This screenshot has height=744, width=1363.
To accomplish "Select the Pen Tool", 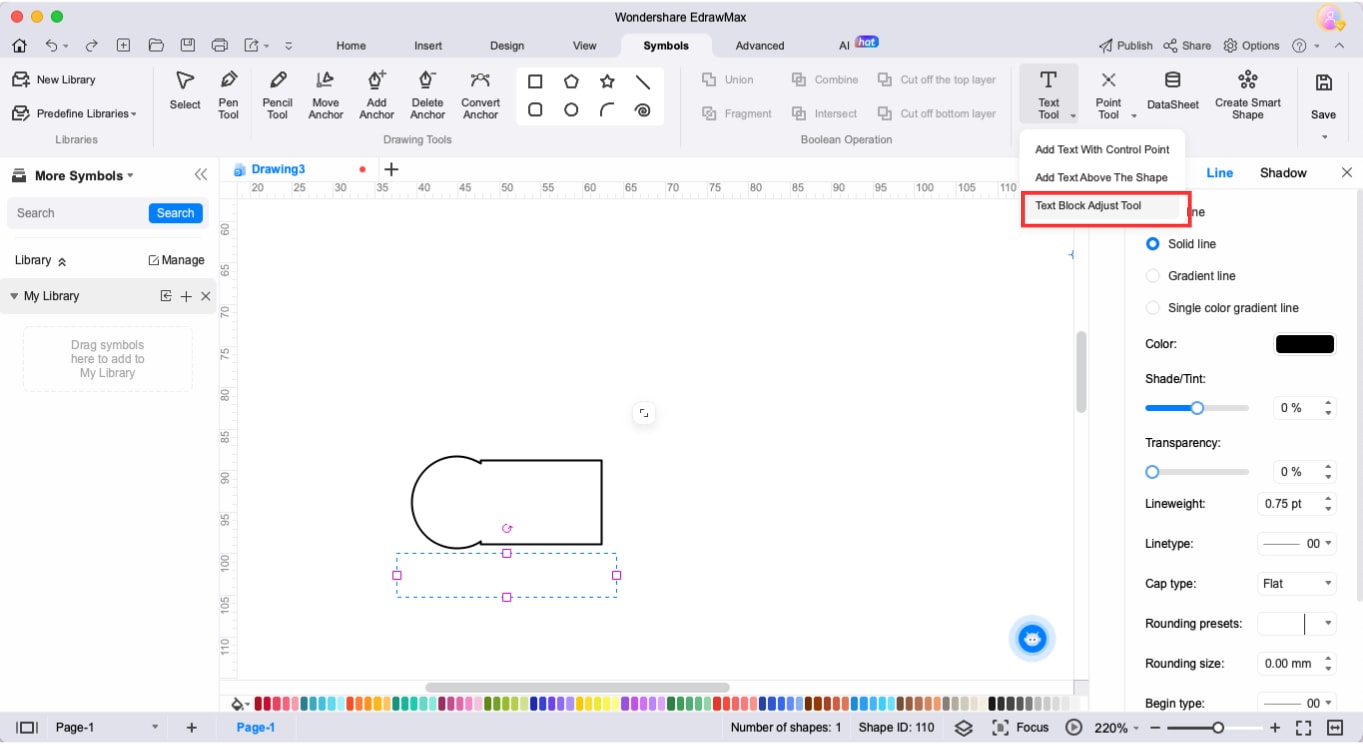I will pyautogui.click(x=228, y=94).
